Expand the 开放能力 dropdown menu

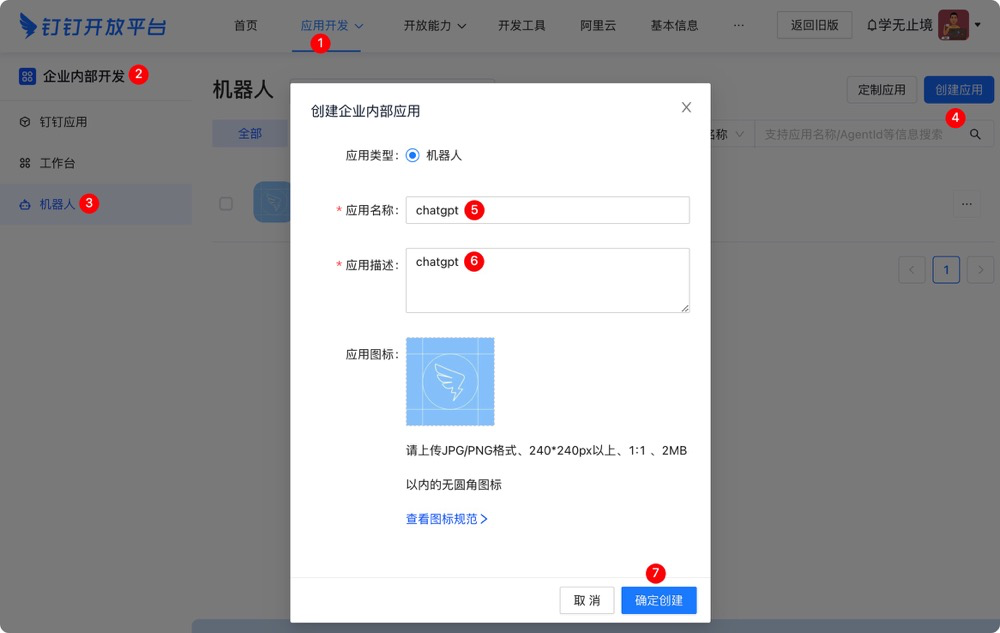coord(434,25)
